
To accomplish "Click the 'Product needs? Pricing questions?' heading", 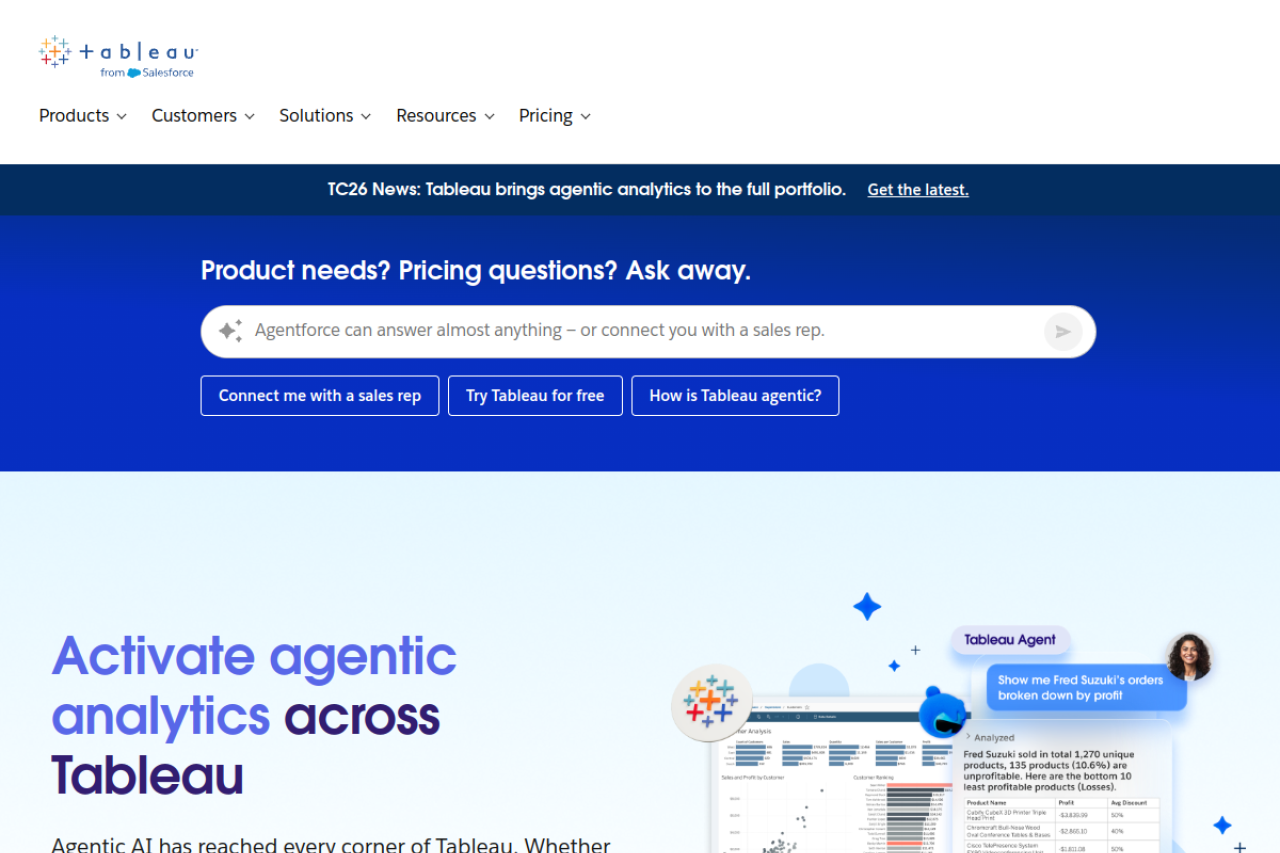I will (x=475, y=271).
